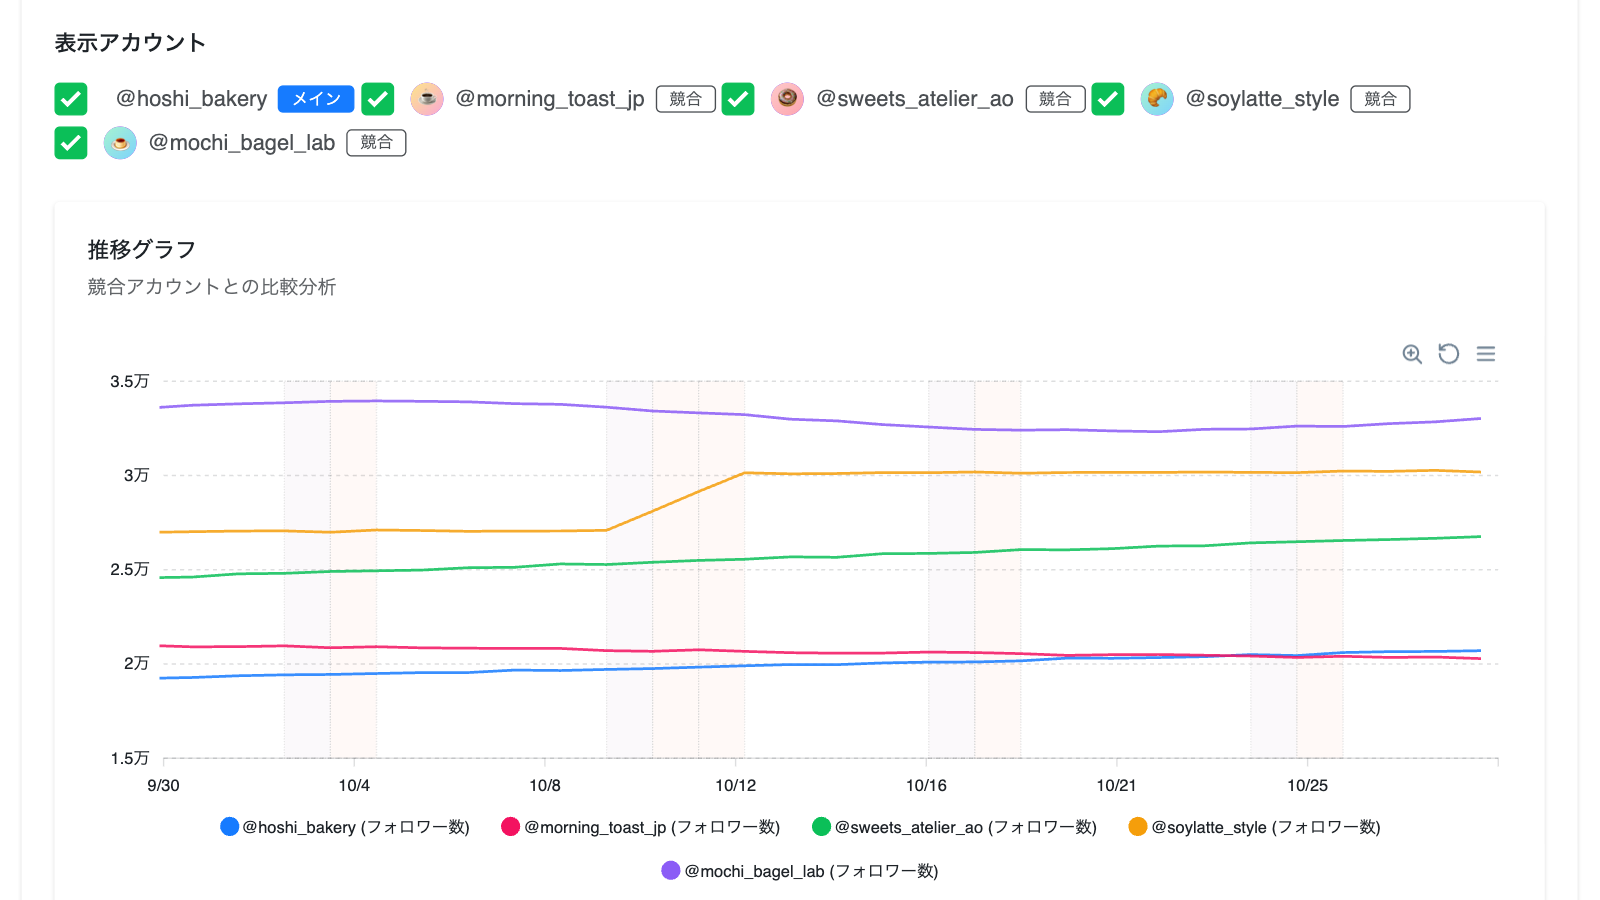This screenshot has width=1600, height=900.
Task: Uncheck the @soylatte_style account checkbox
Action: [1108, 99]
